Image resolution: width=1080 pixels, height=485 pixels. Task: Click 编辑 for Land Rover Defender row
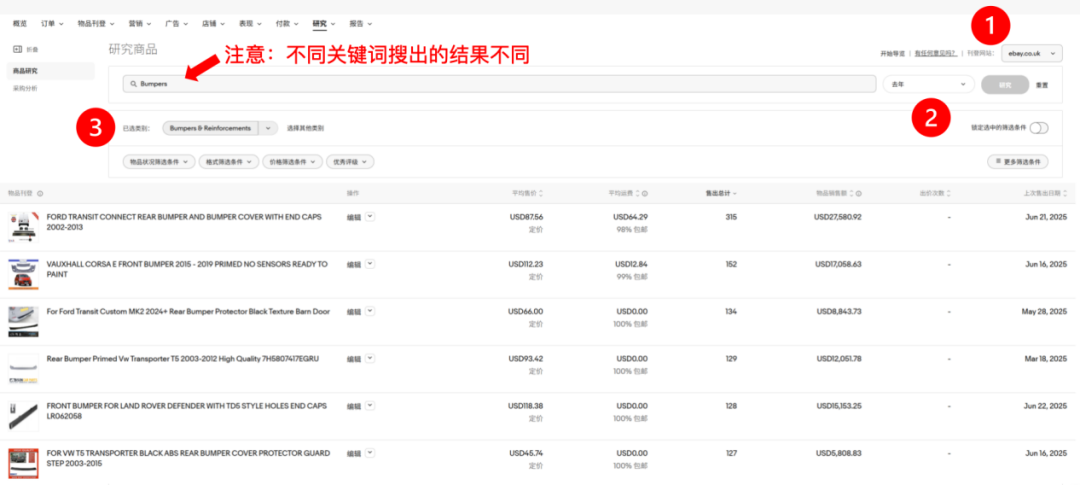tap(353, 406)
